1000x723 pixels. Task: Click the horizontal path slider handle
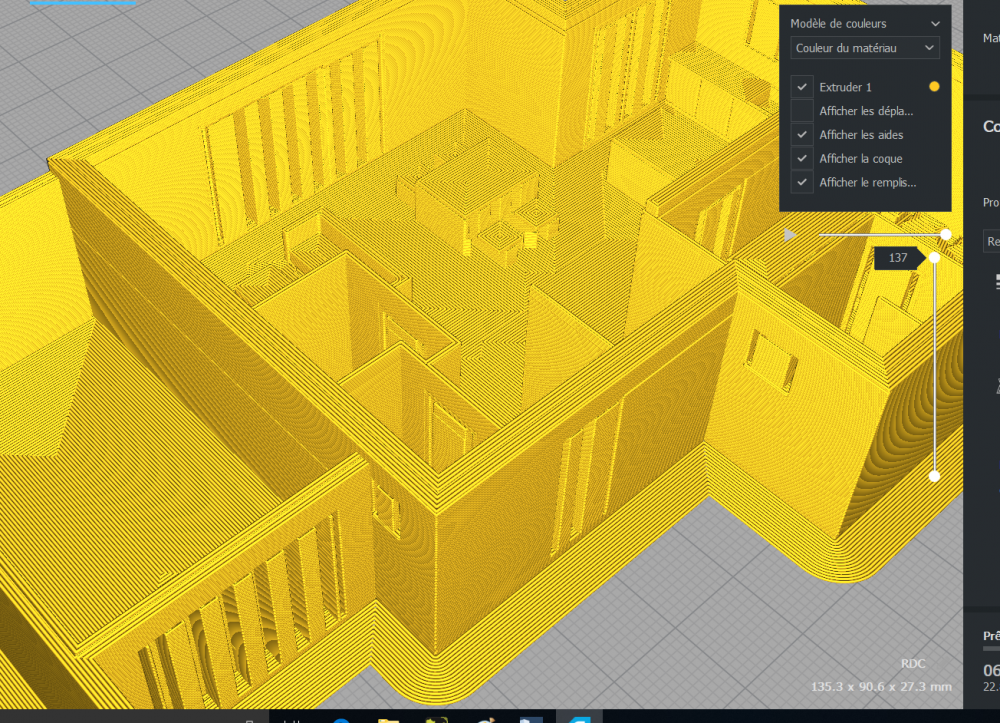(946, 235)
